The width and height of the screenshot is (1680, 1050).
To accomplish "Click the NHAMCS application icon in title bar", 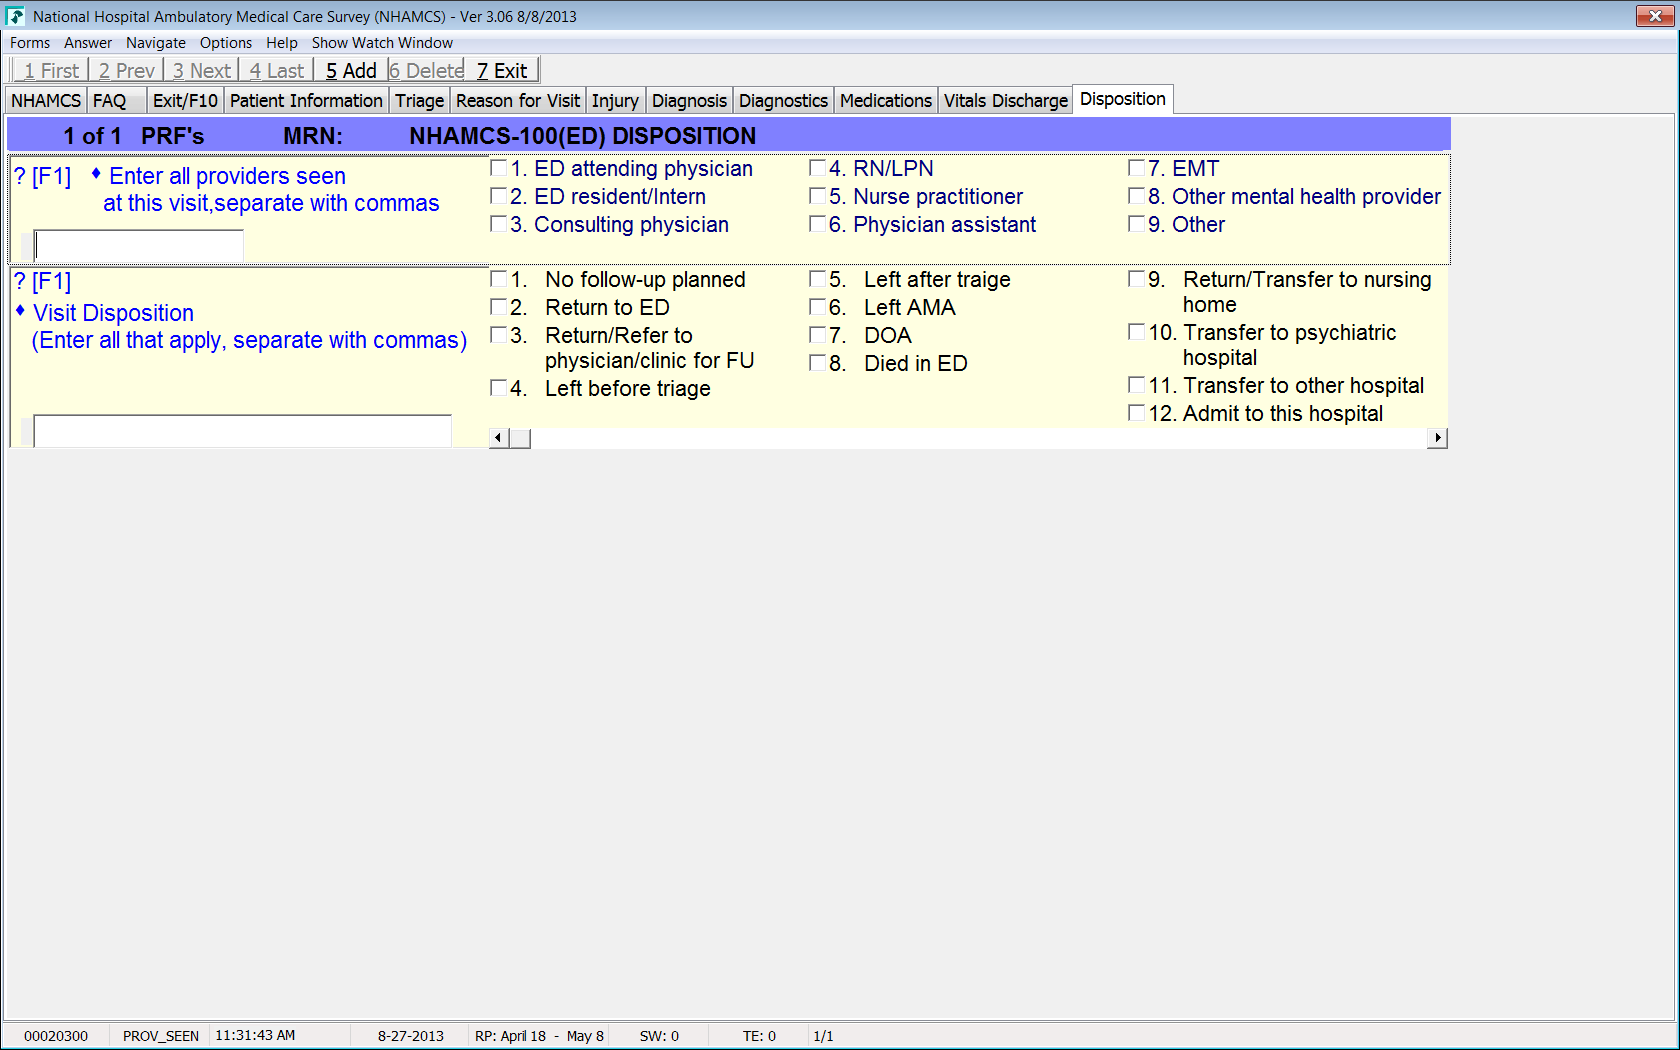I will coord(15,16).
